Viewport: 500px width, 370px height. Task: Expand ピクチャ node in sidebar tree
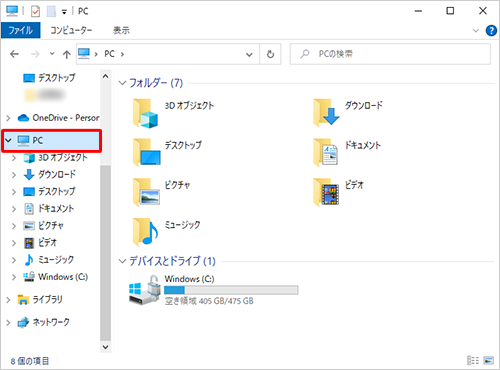(14, 226)
